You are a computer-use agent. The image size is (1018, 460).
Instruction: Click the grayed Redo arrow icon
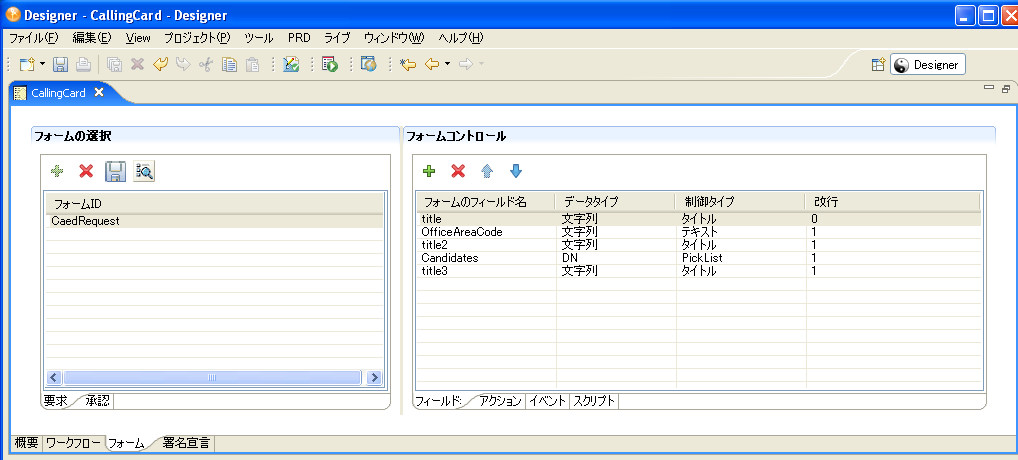point(183,64)
